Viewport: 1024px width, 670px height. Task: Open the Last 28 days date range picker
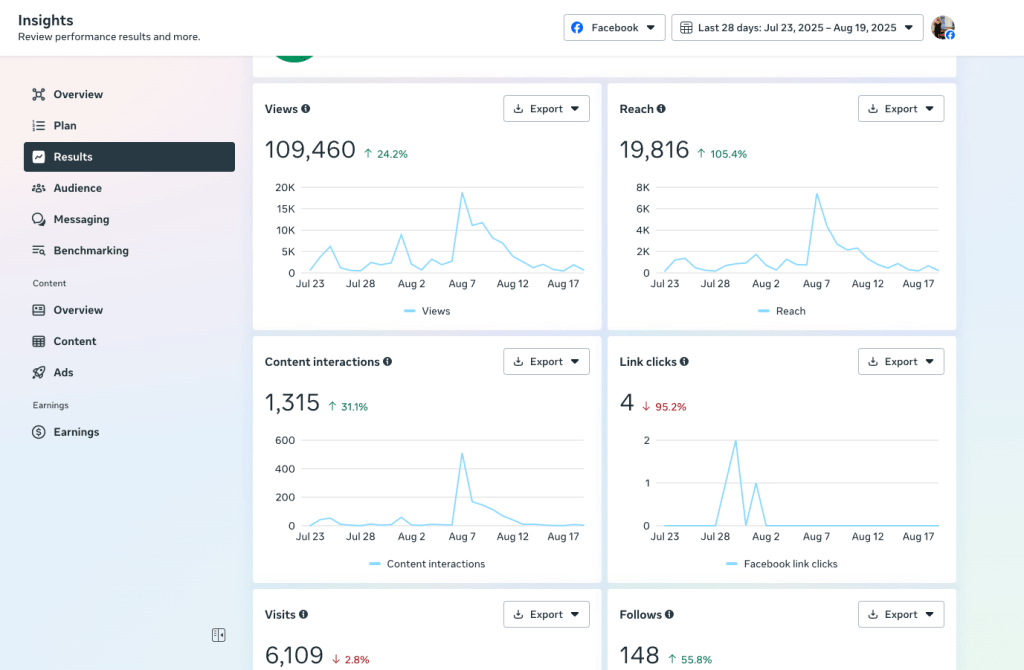tap(797, 28)
